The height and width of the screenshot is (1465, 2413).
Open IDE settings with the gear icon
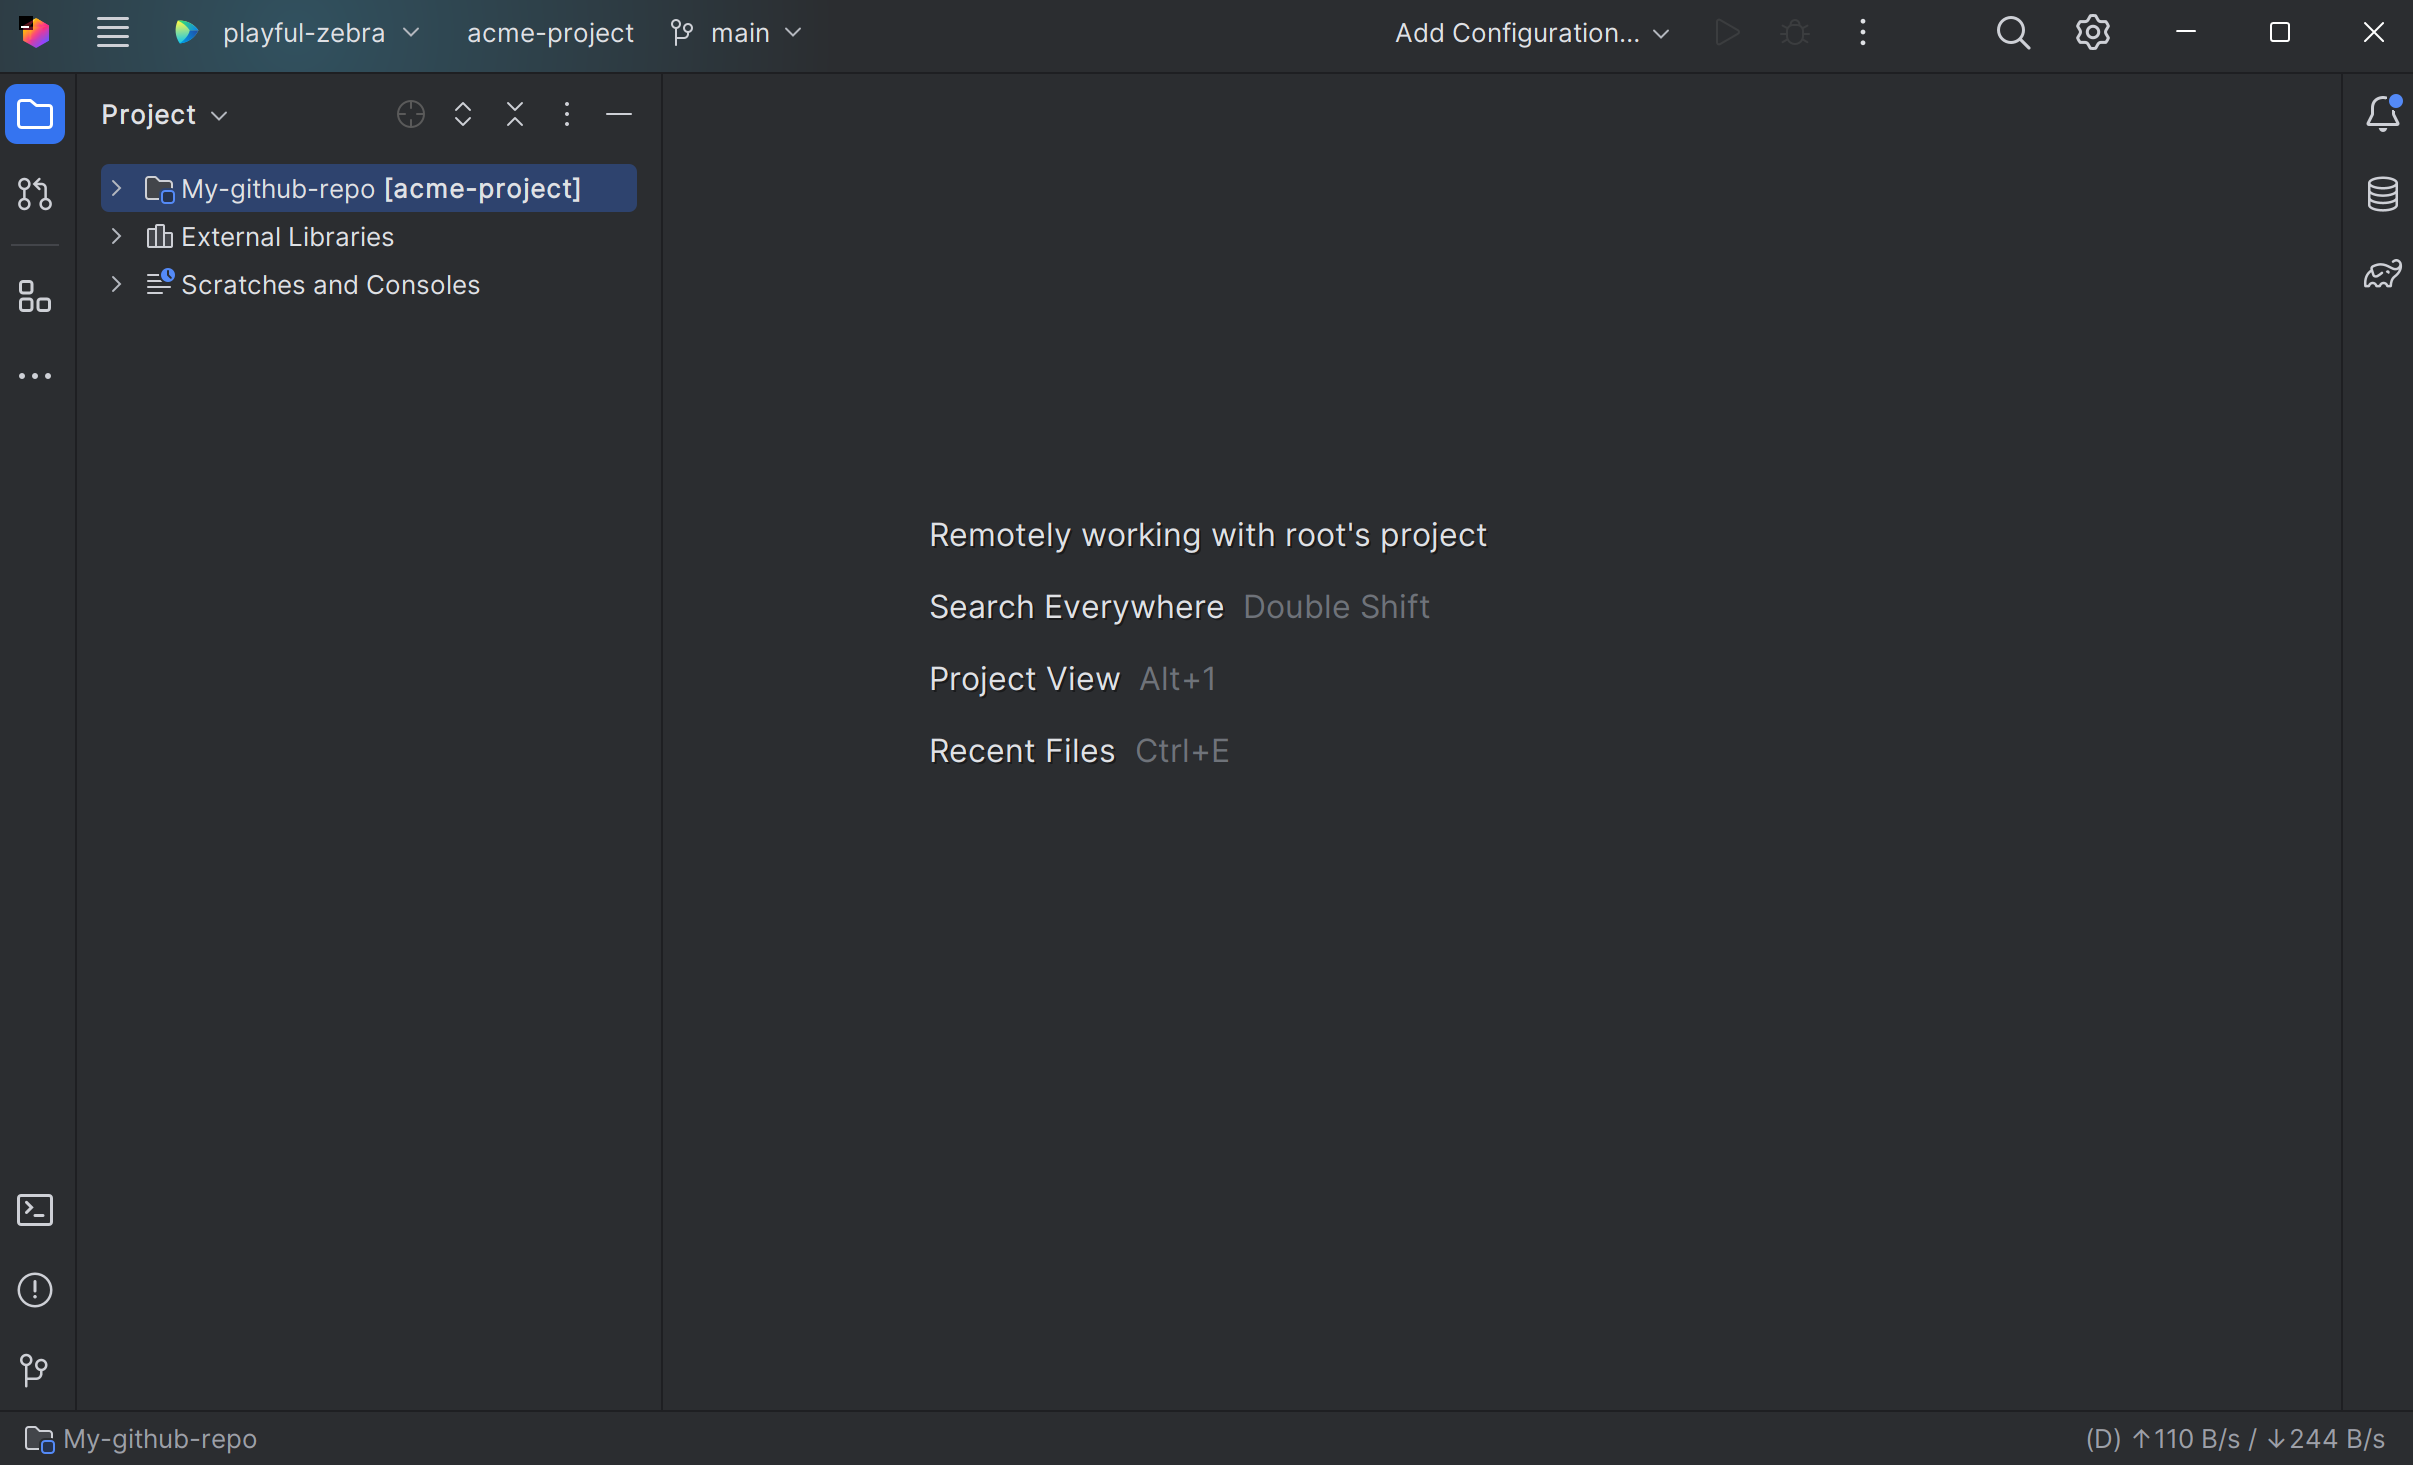pyautogui.click(x=2093, y=32)
